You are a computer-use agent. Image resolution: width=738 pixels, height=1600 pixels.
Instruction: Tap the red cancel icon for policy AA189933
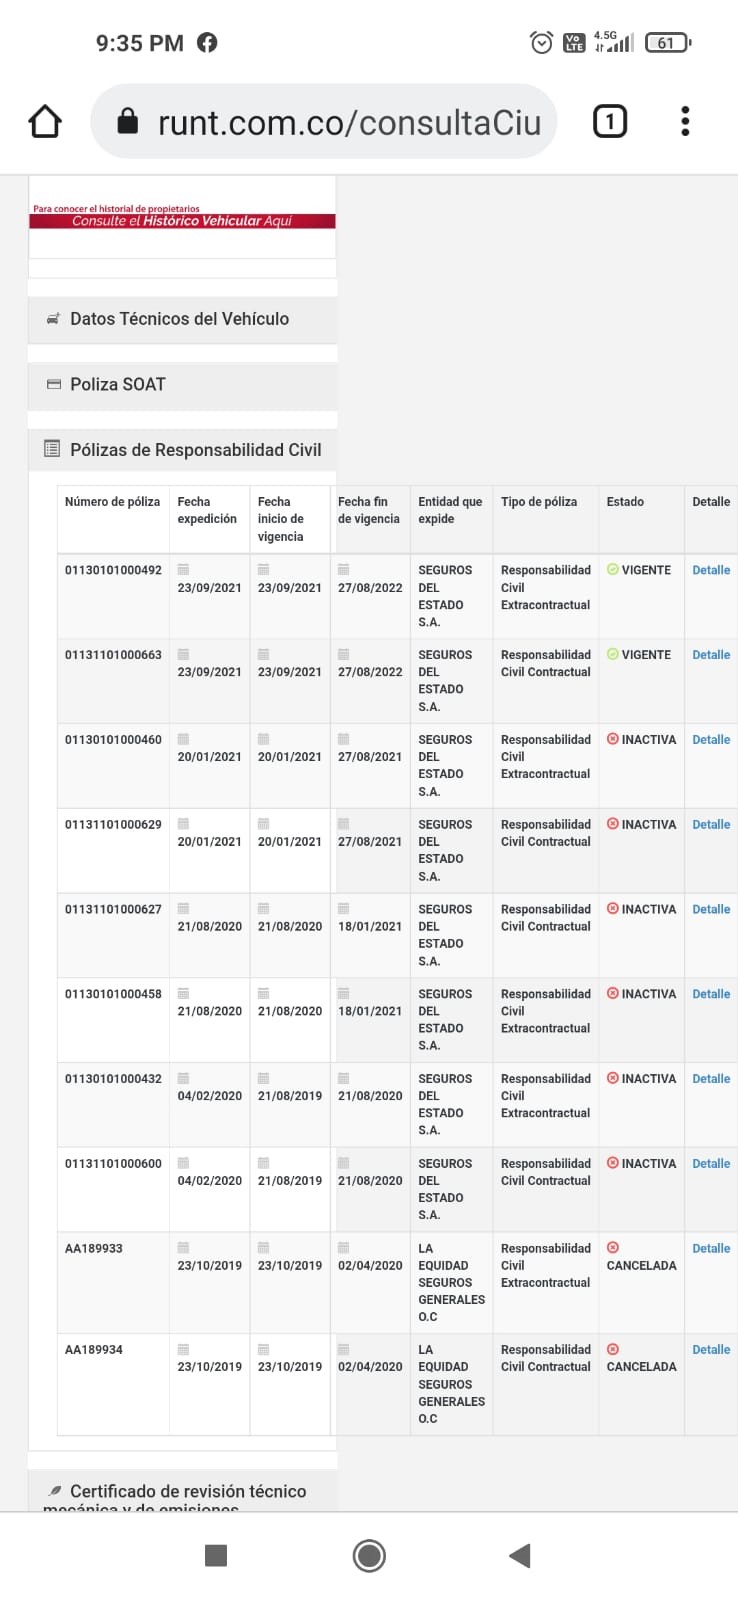point(613,1248)
